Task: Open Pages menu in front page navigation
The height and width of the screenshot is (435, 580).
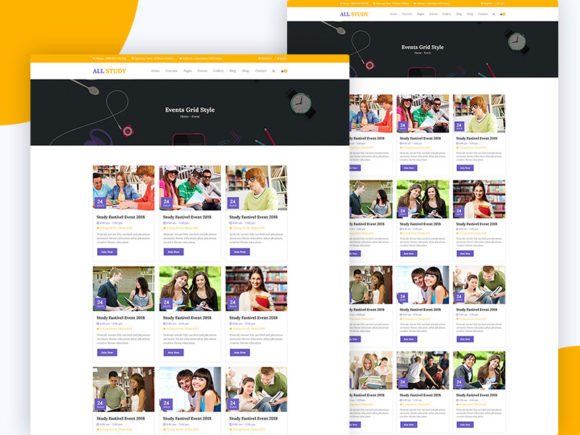Action: (188, 71)
